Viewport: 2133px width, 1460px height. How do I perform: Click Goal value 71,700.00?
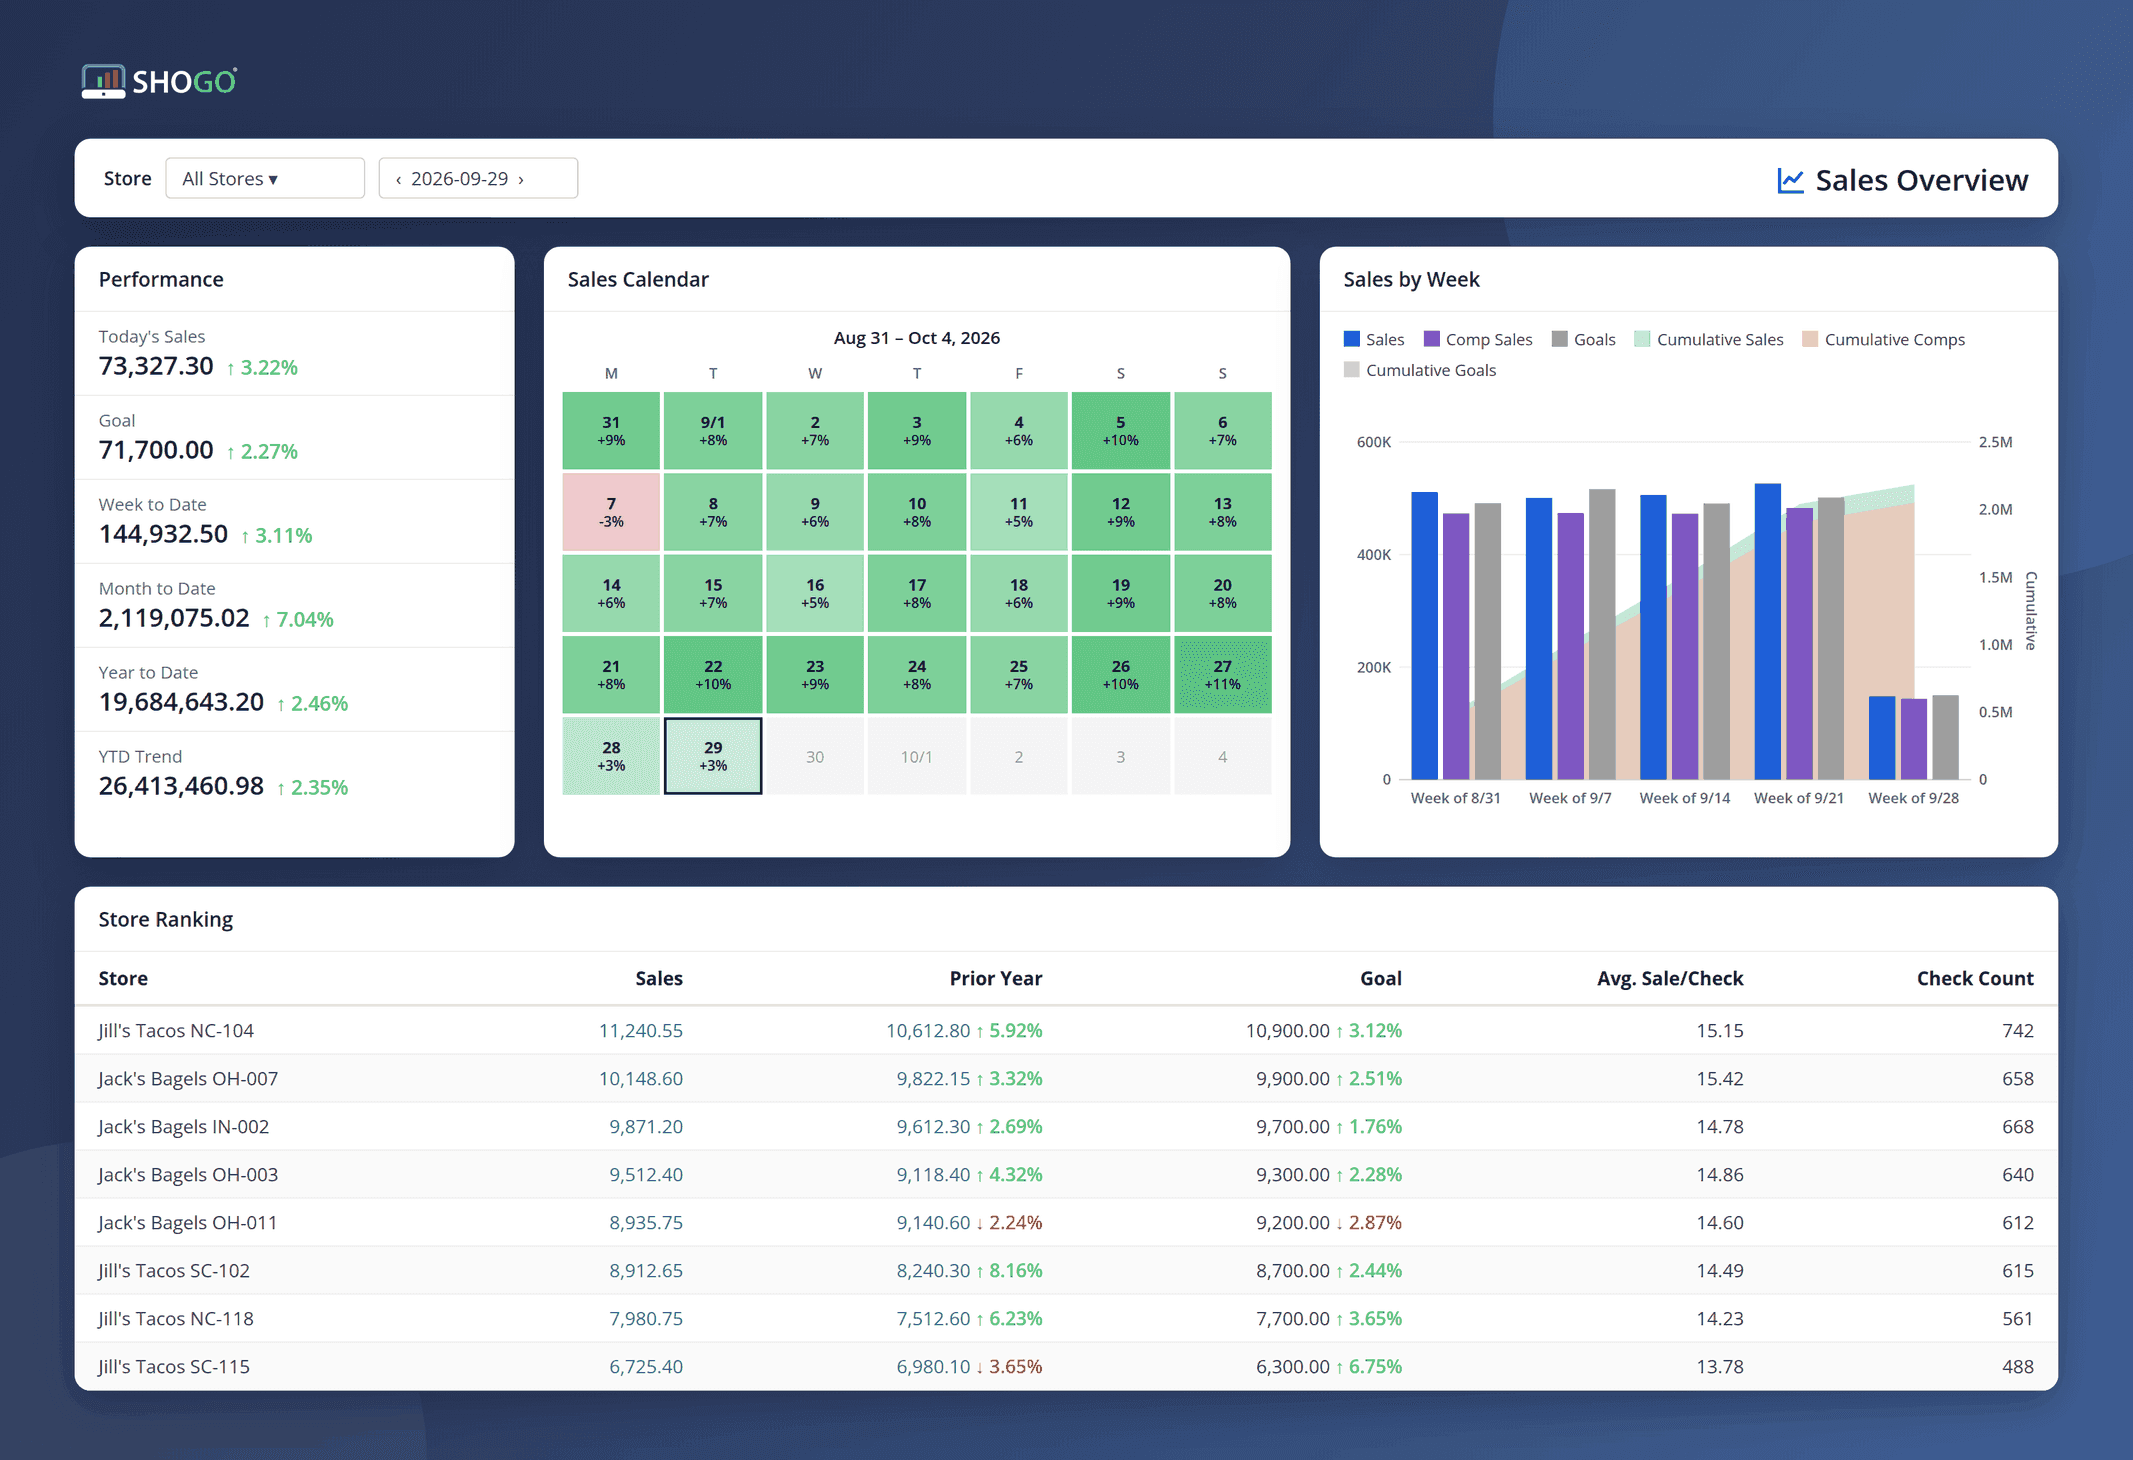[x=156, y=450]
